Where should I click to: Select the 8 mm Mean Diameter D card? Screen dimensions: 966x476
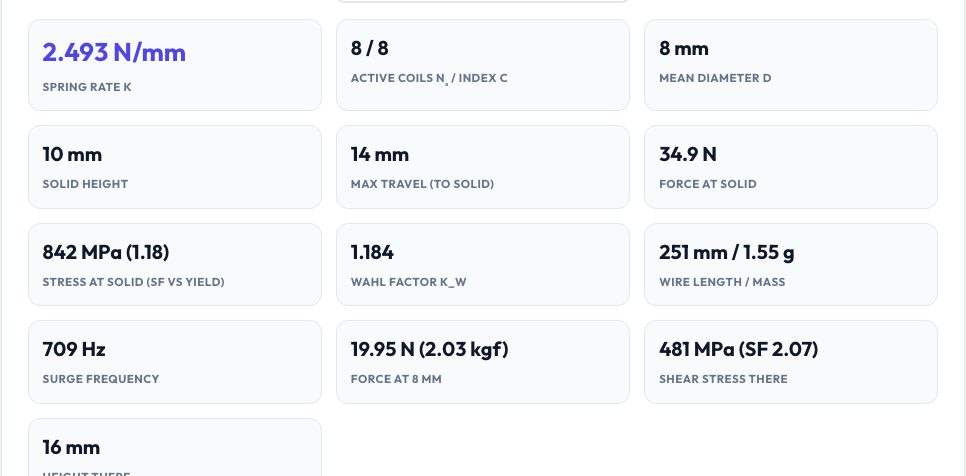(x=791, y=65)
